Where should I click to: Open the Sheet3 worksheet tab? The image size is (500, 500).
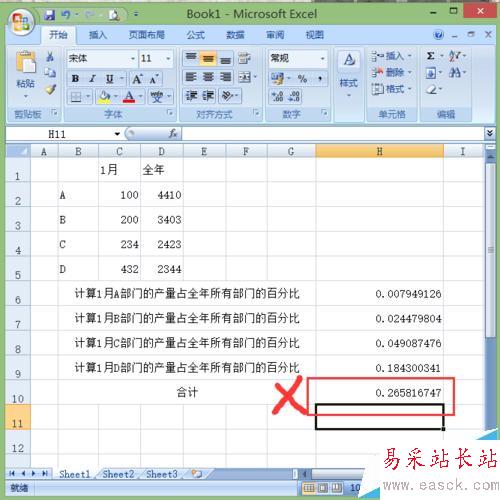tap(162, 474)
